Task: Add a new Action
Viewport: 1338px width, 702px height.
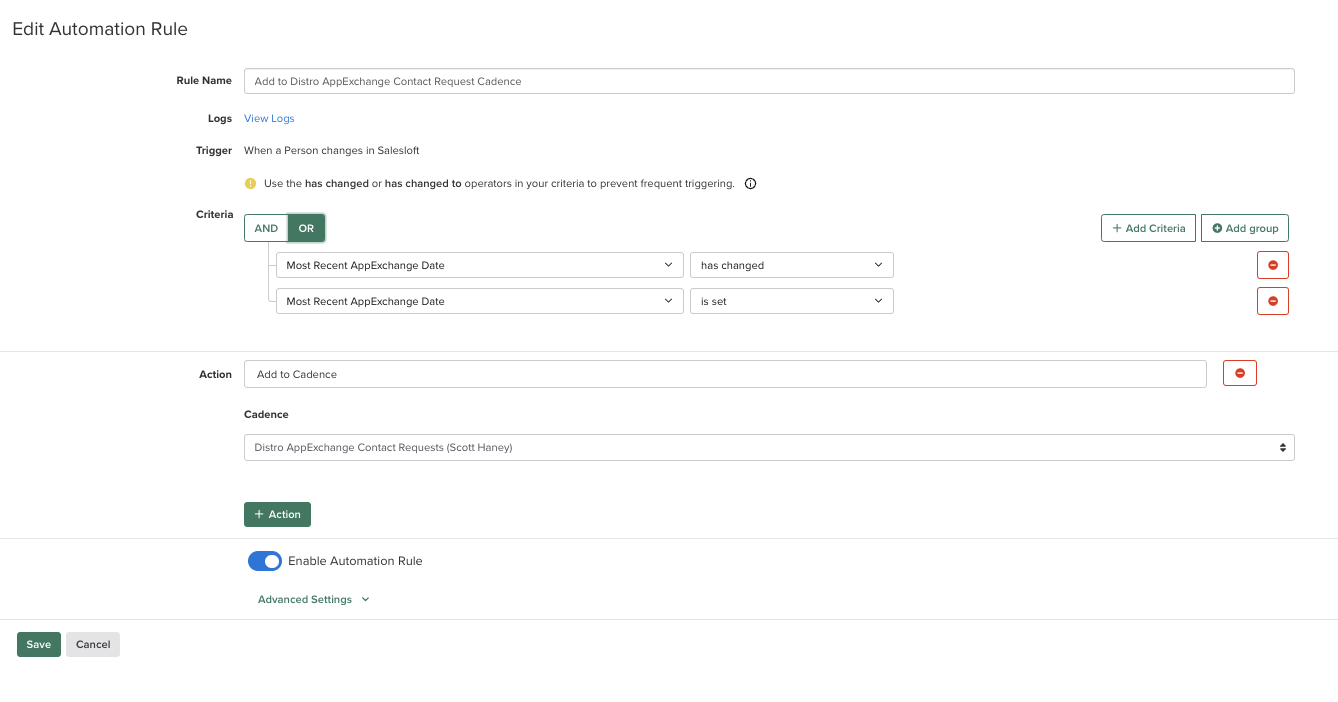Action: pyautogui.click(x=277, y=514)
